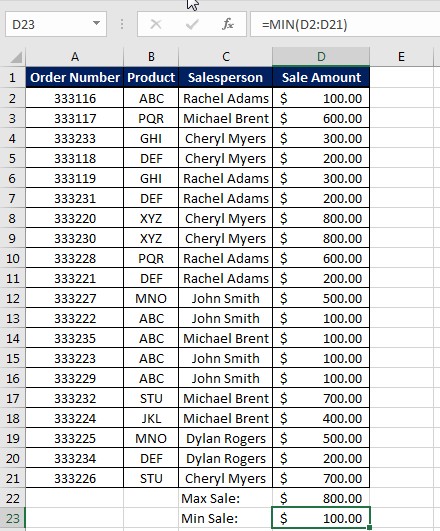Viewport: 440px width, 531px height.
Task: Click the Select All corner triangle
Action: 16,57
